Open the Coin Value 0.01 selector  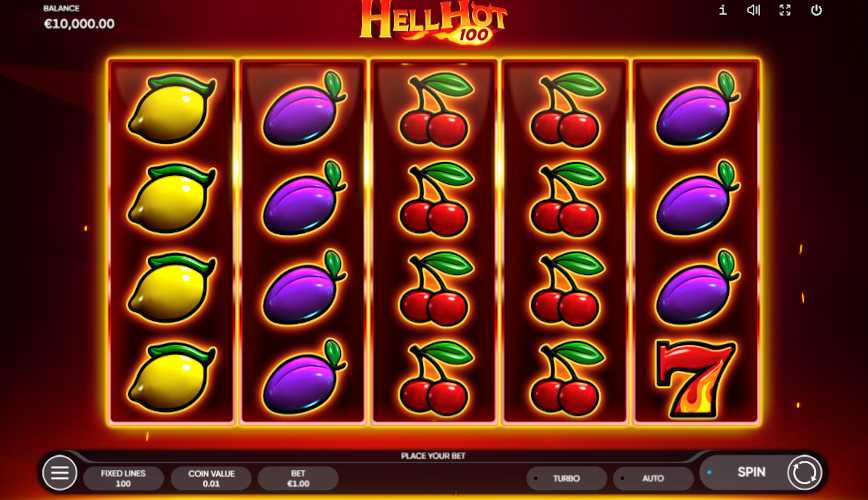(x=211, y=478)
